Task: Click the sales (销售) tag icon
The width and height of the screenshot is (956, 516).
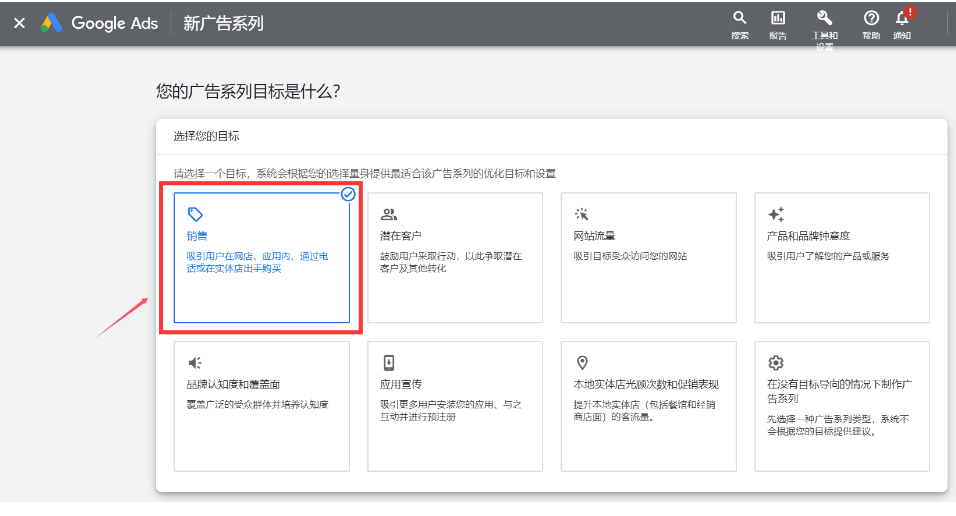Action: 195,214
